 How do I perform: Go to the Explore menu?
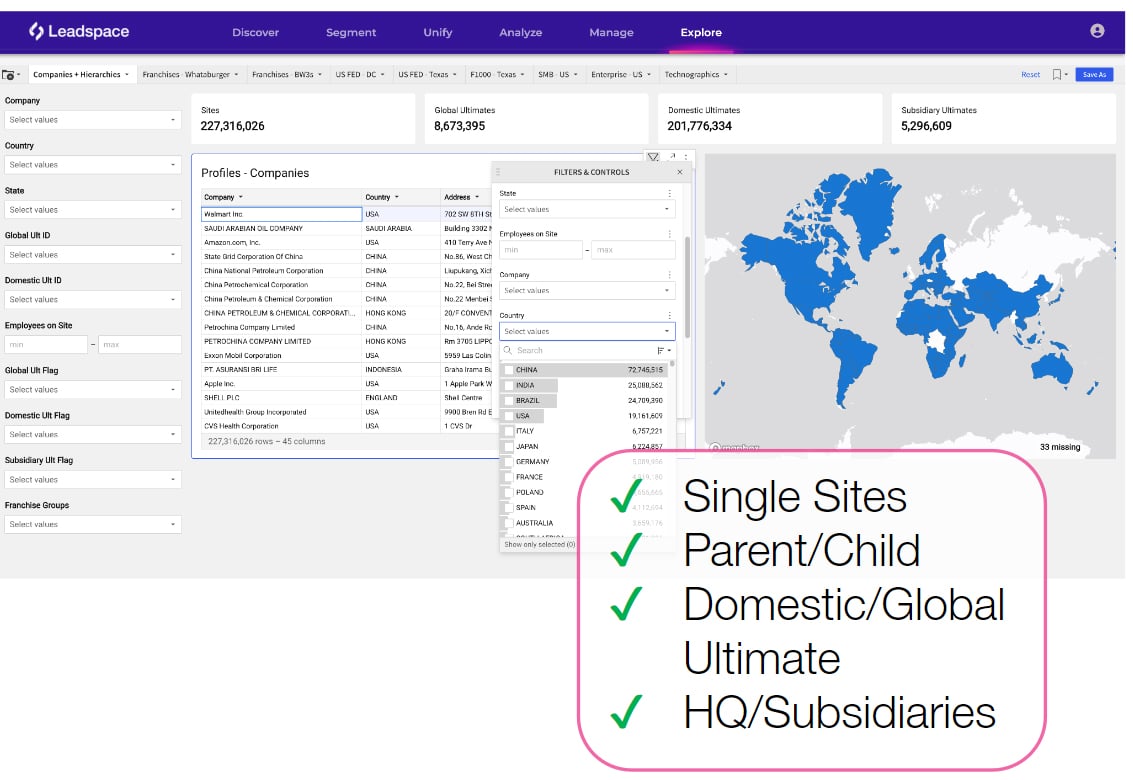point(701,33)
